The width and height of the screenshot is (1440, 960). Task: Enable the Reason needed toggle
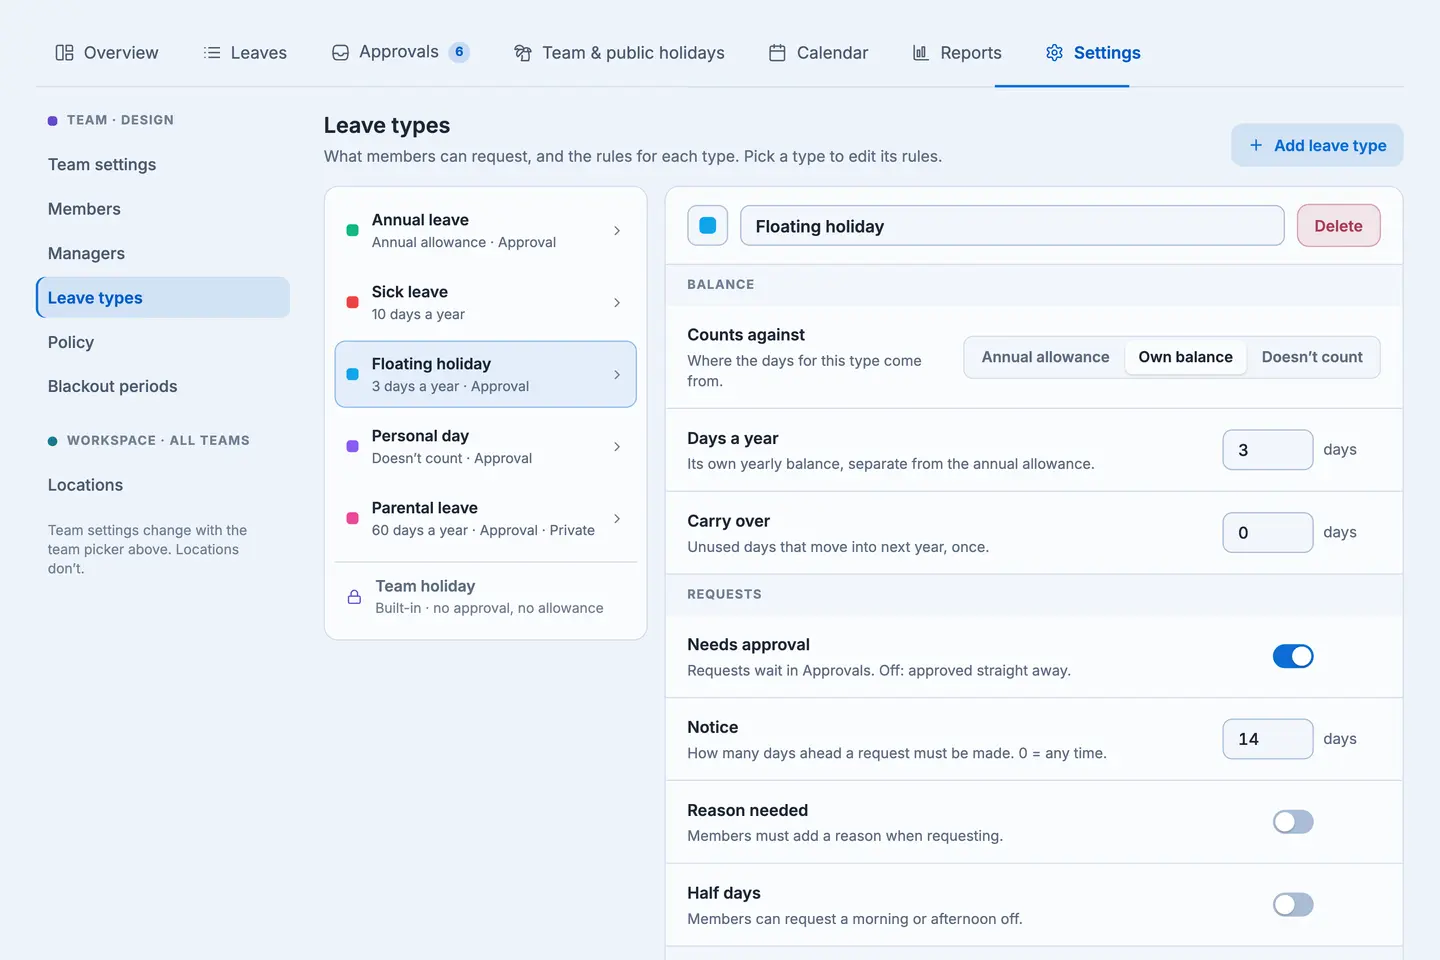[x=1293, y=822]
